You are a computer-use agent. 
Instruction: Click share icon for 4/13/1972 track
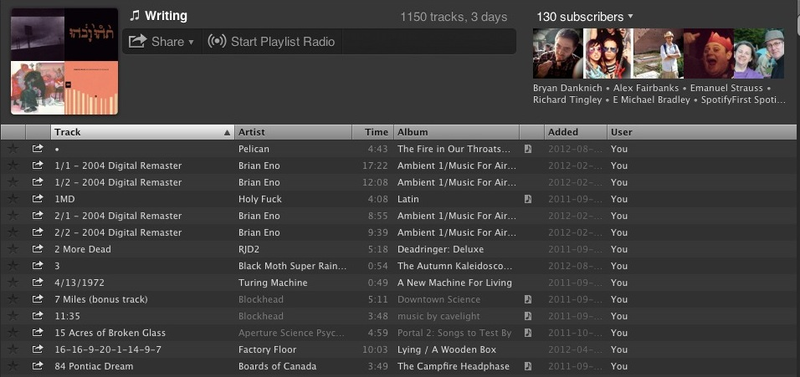(37, 283)
